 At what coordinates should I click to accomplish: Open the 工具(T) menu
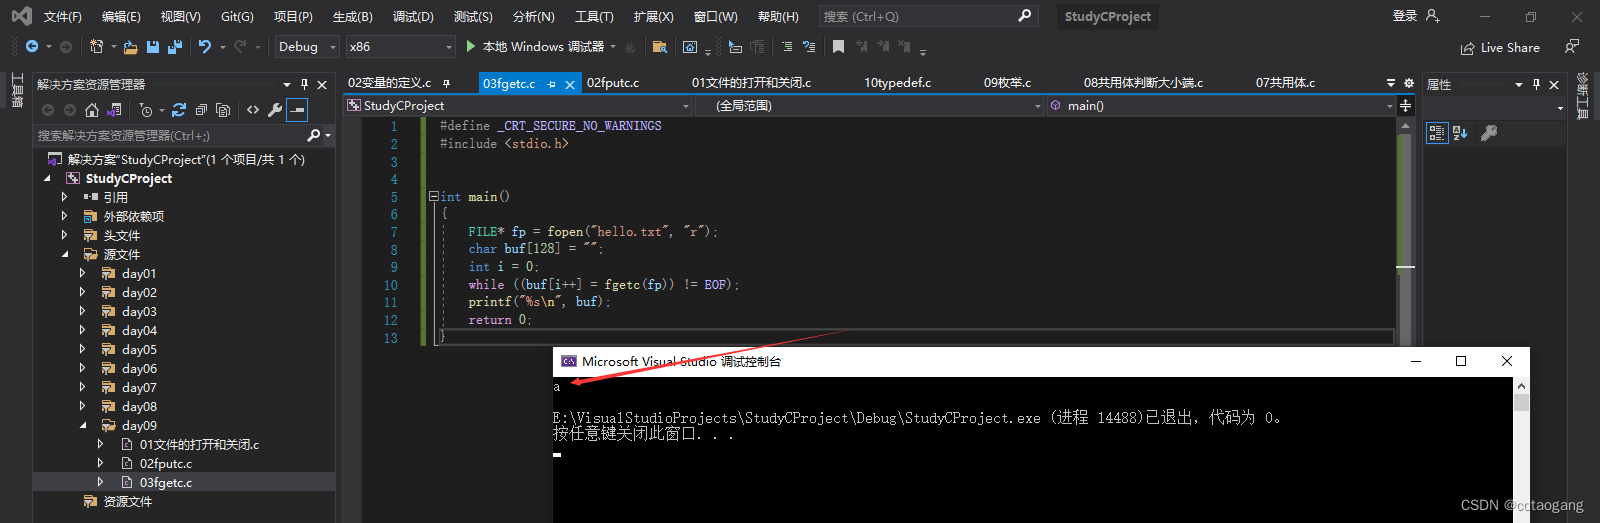(594, 16)
